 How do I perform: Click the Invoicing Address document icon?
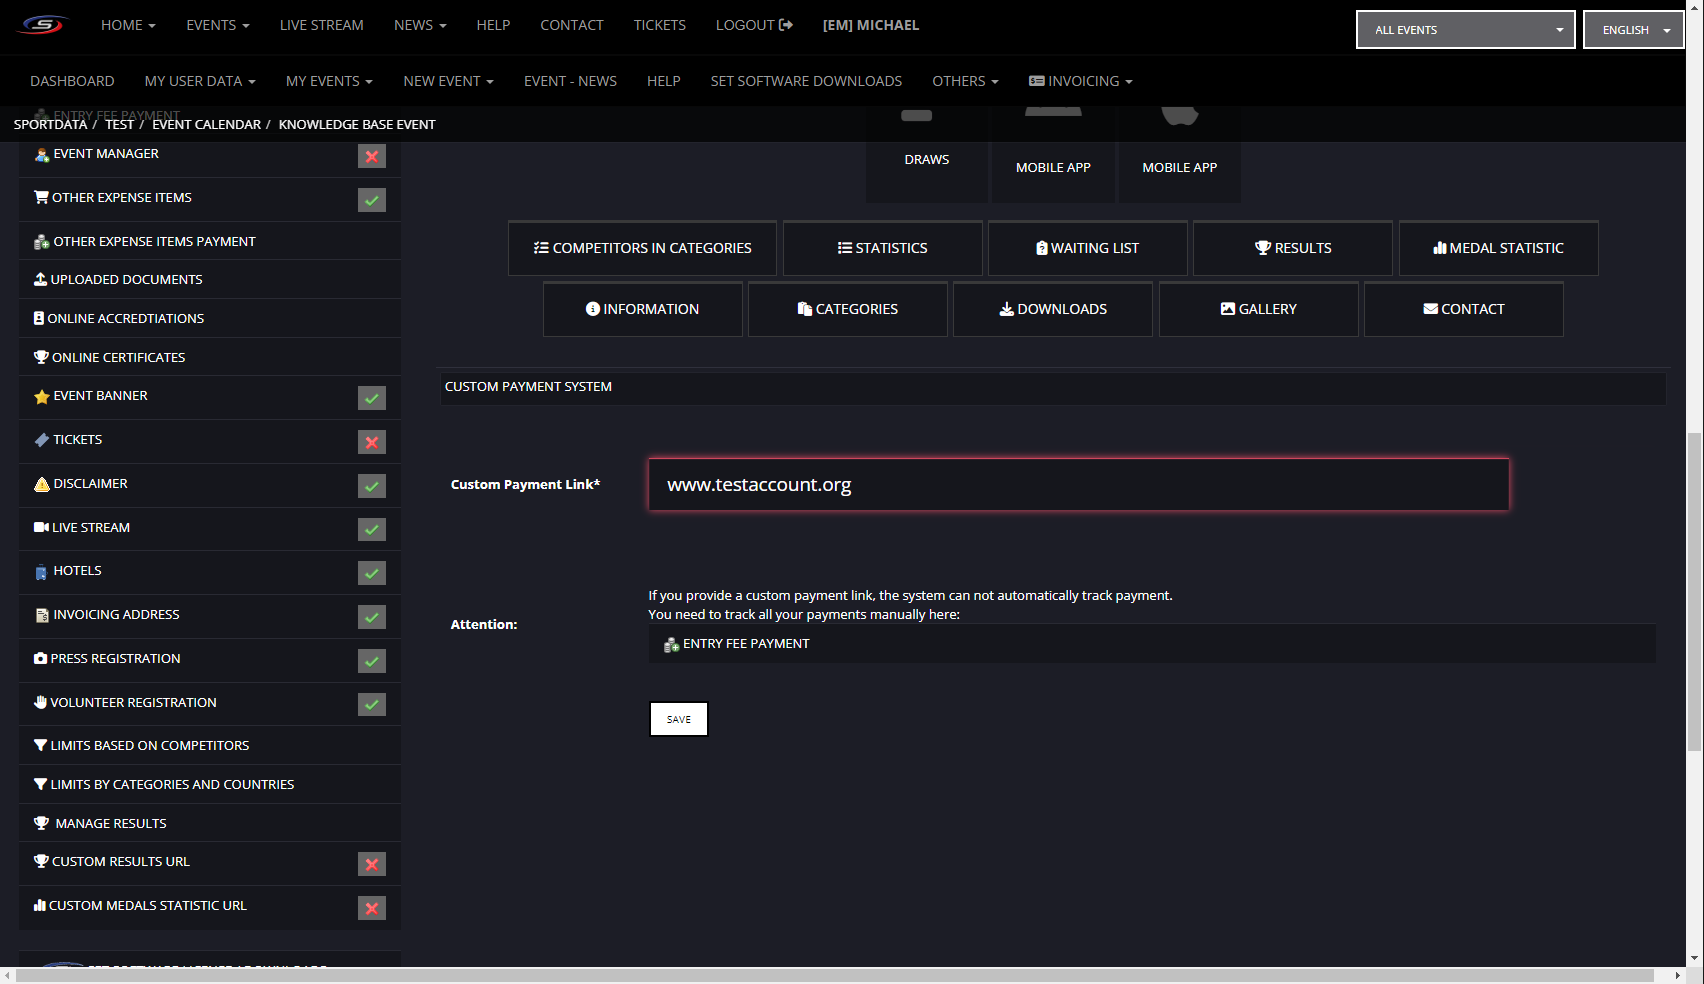(x=42, y=615)
